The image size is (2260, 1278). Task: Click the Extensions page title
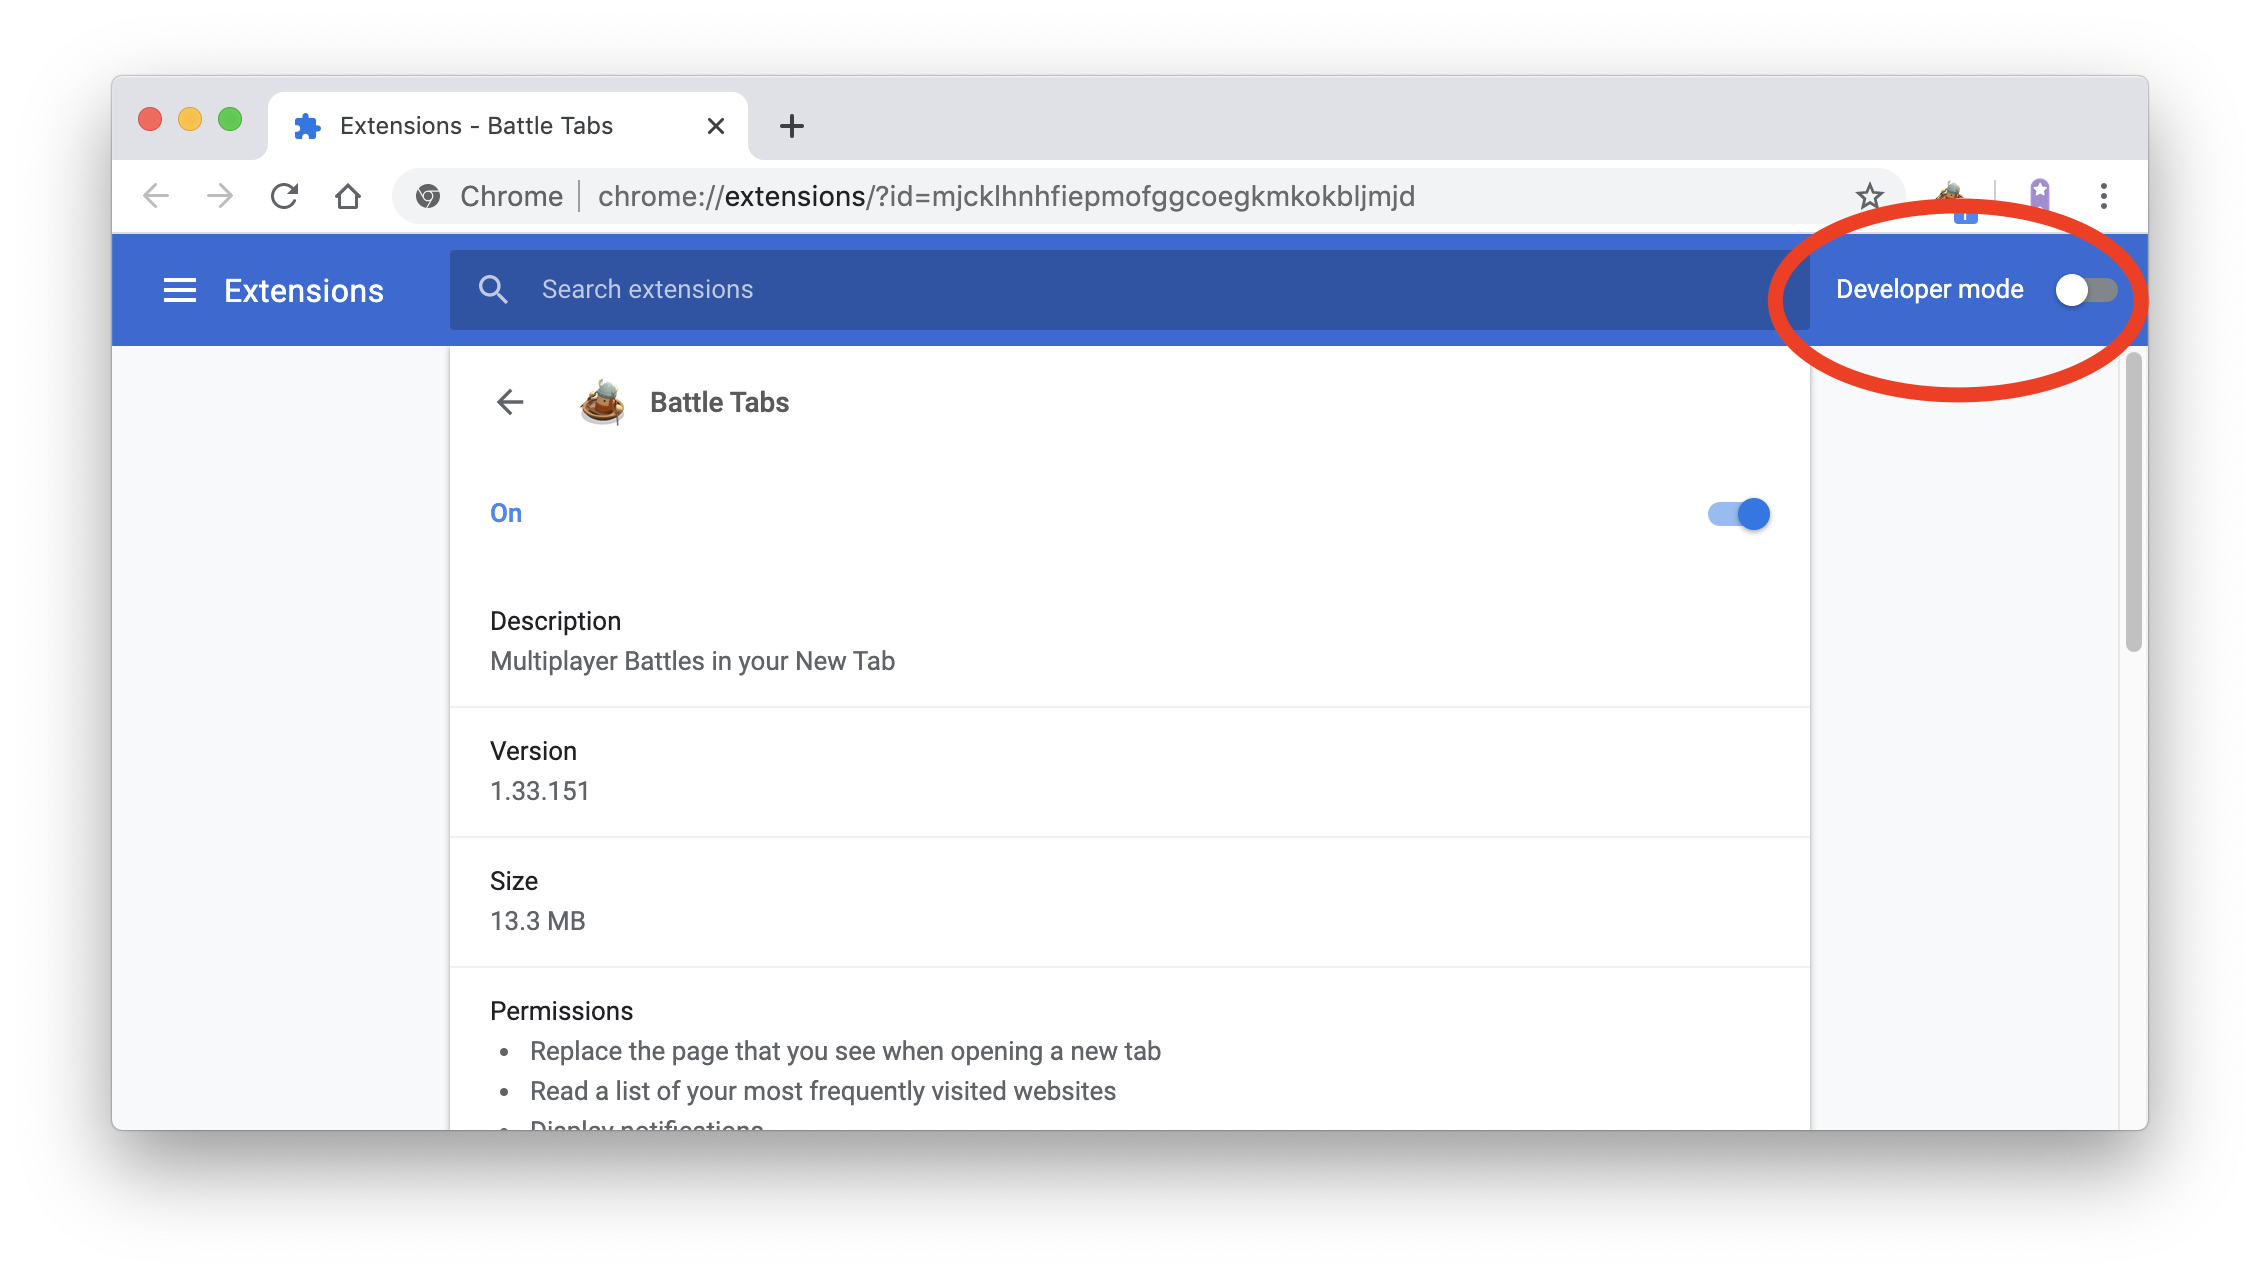pyautogui.click(x=303, y=291)
